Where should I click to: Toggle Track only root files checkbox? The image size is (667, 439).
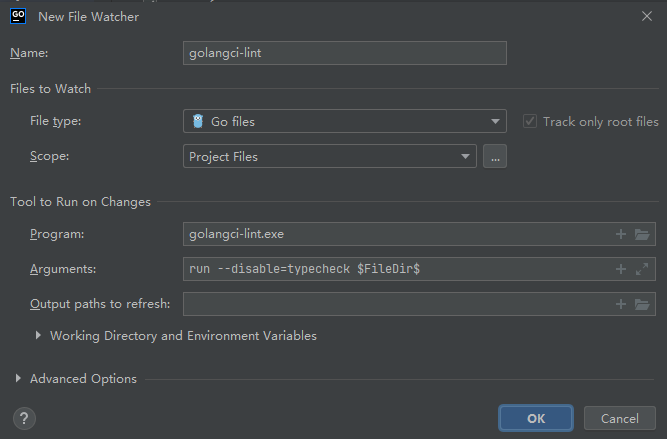(530, 121)
